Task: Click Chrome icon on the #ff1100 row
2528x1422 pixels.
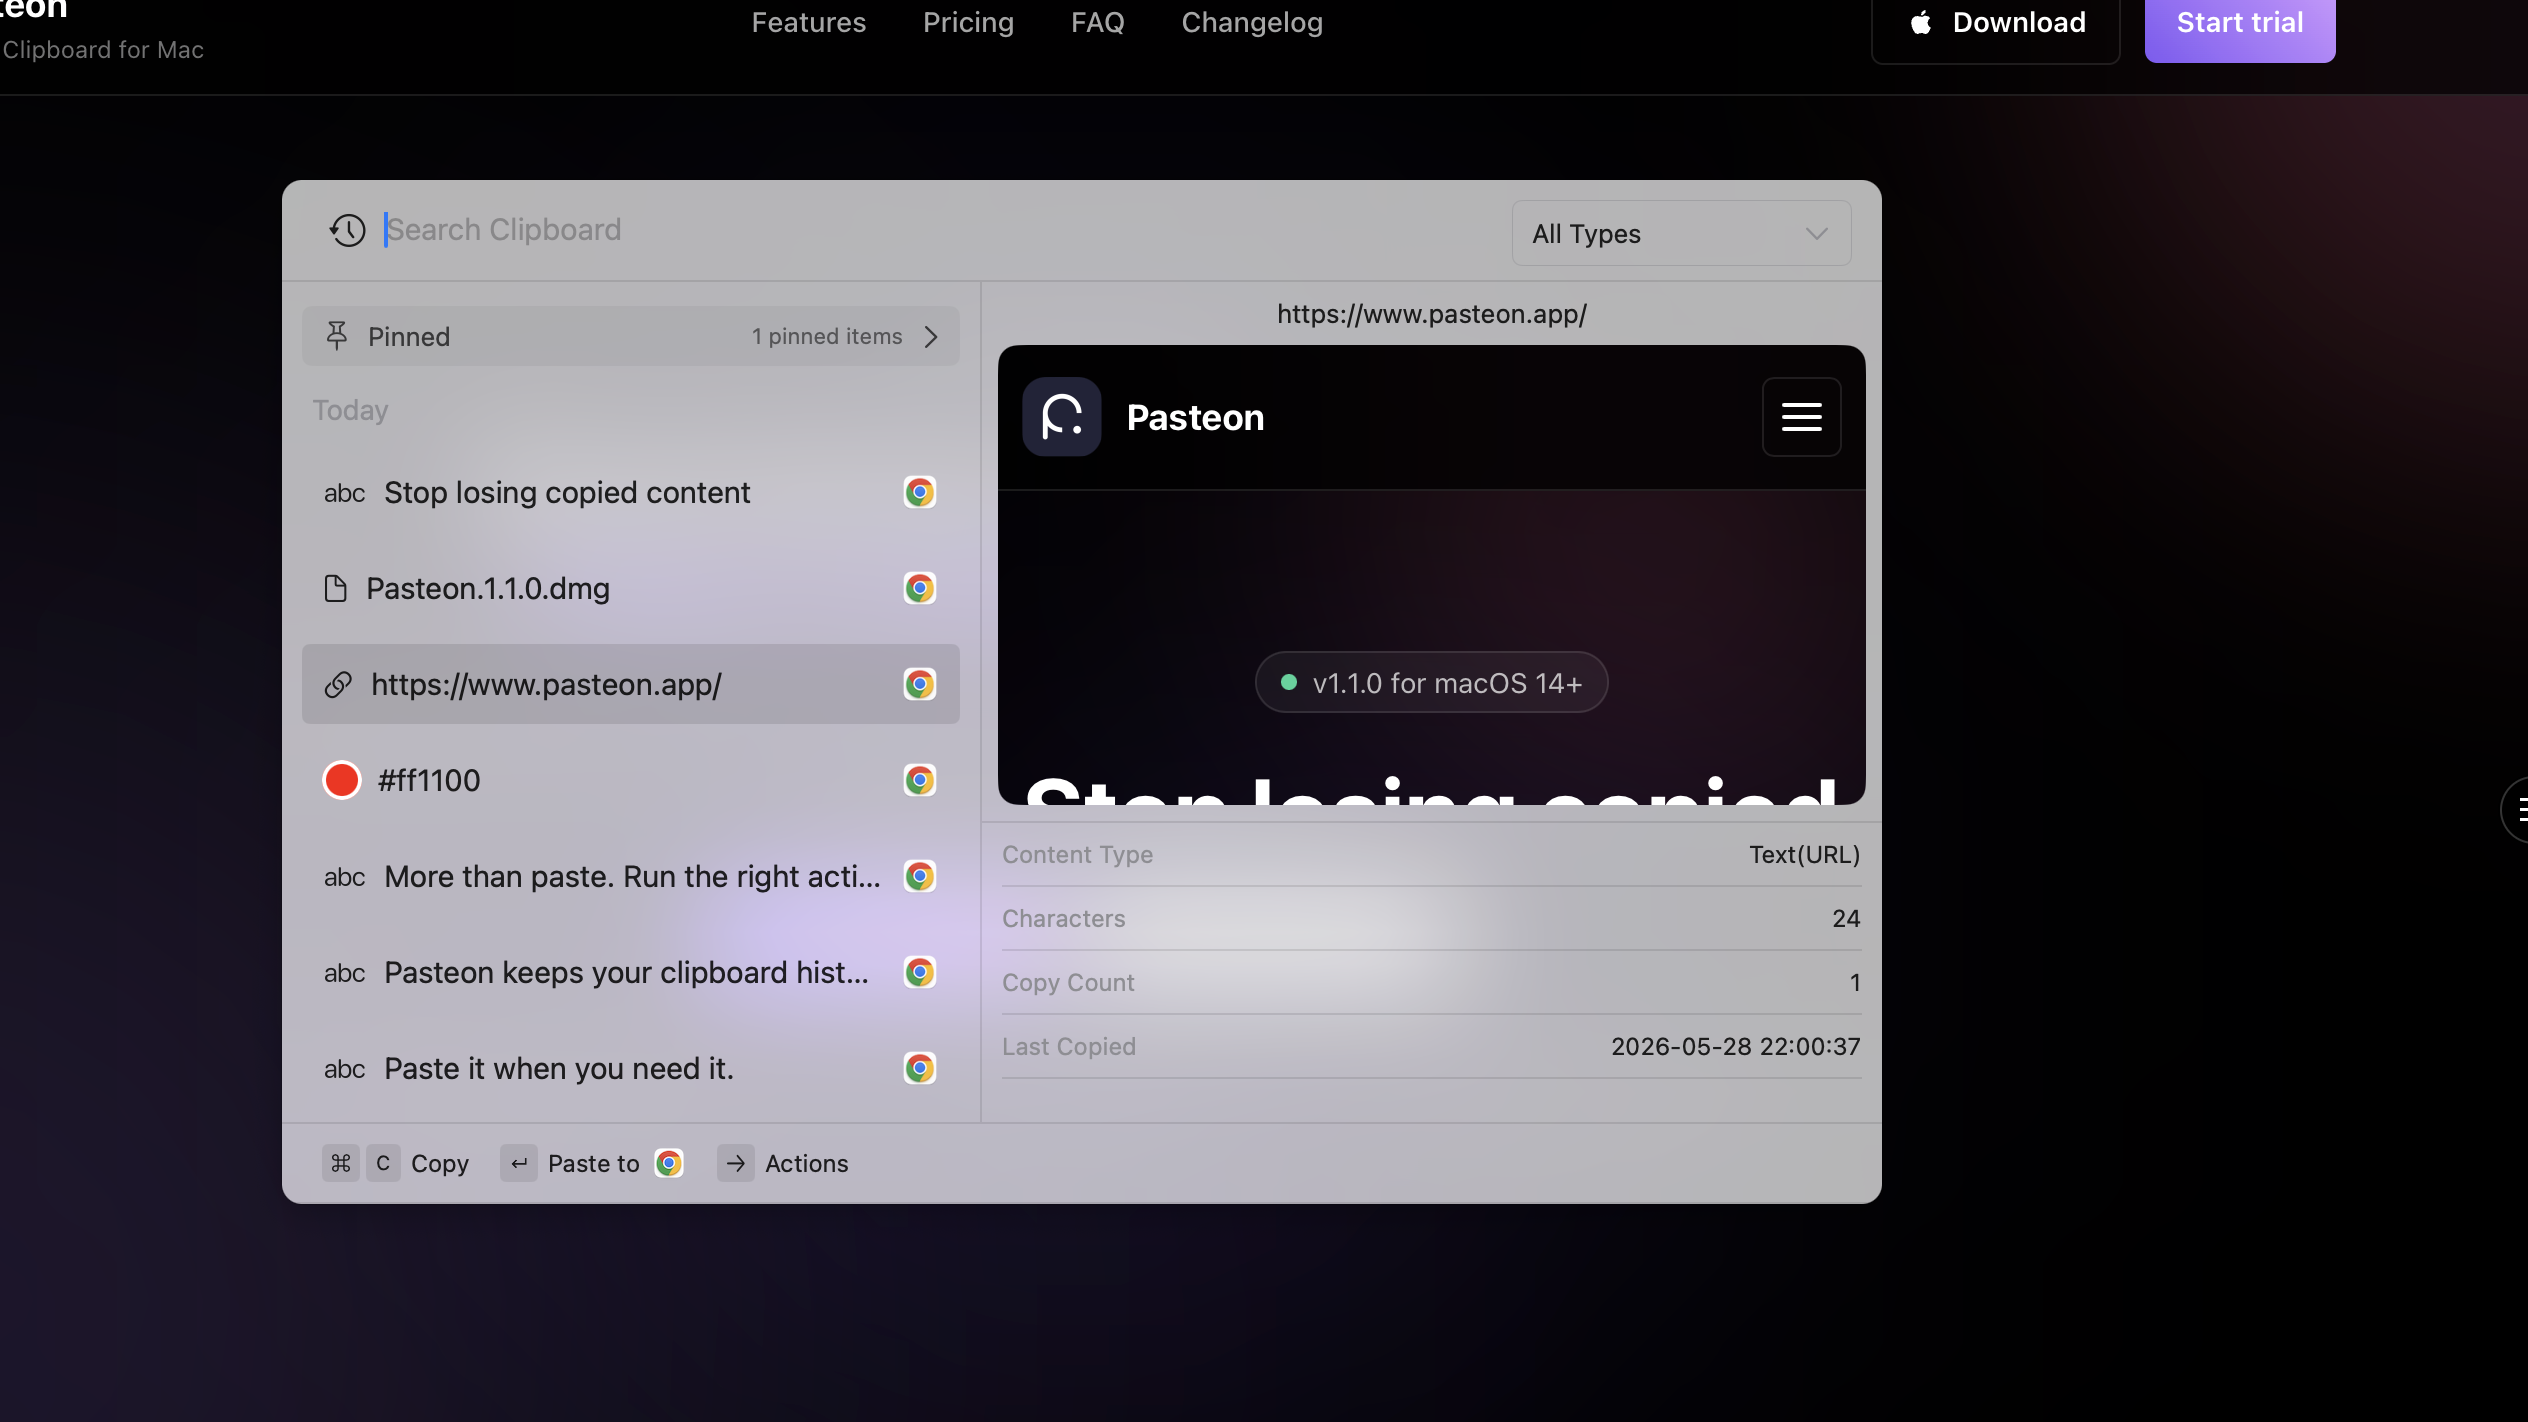Action: click(919, 780)
